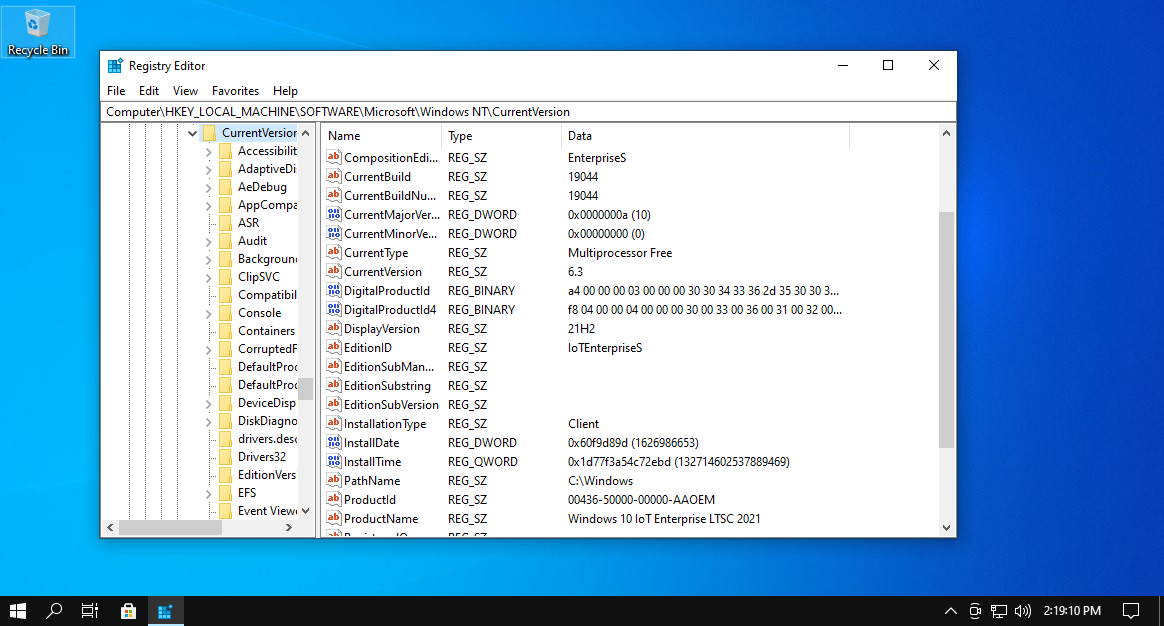The height and width of the screenshot is (626, 1164).
Task: Launch Microsoft Store from taskbar
Action: point(128,610)
